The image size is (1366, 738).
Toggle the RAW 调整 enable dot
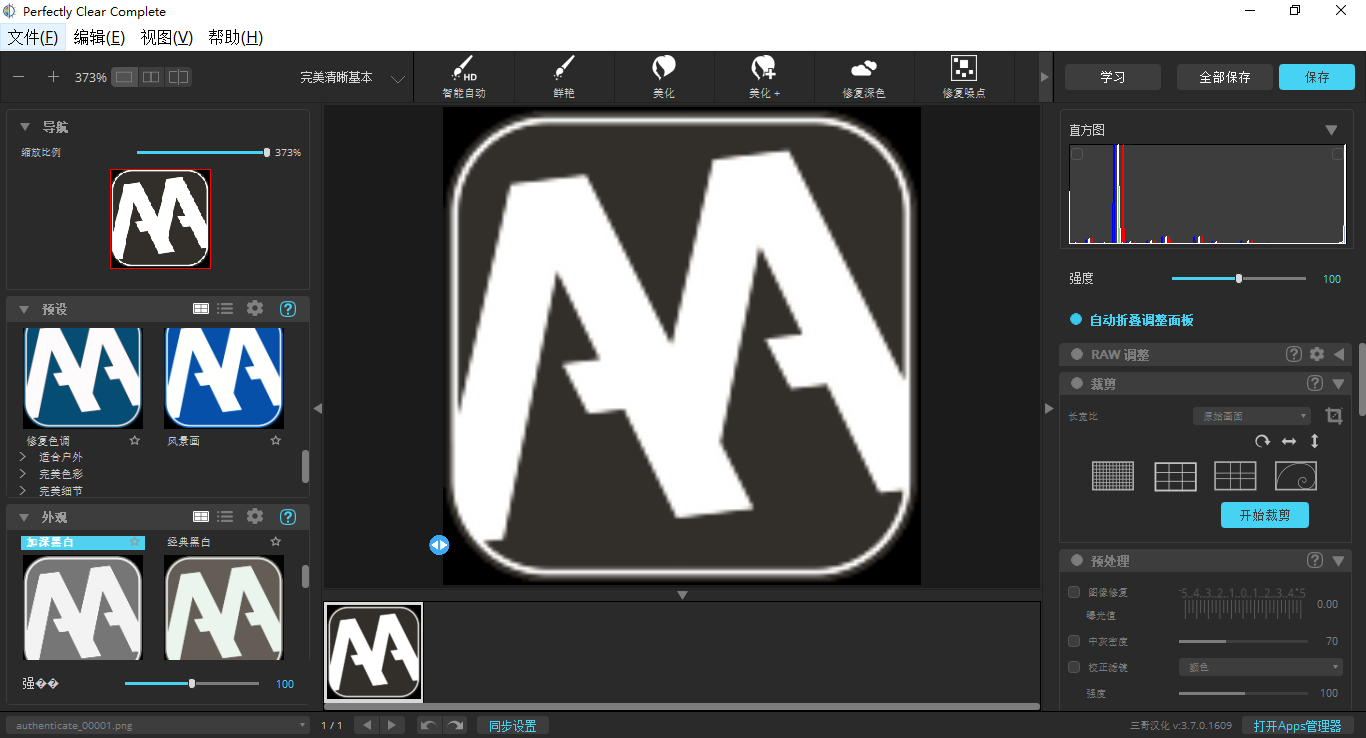[1077, 354]
